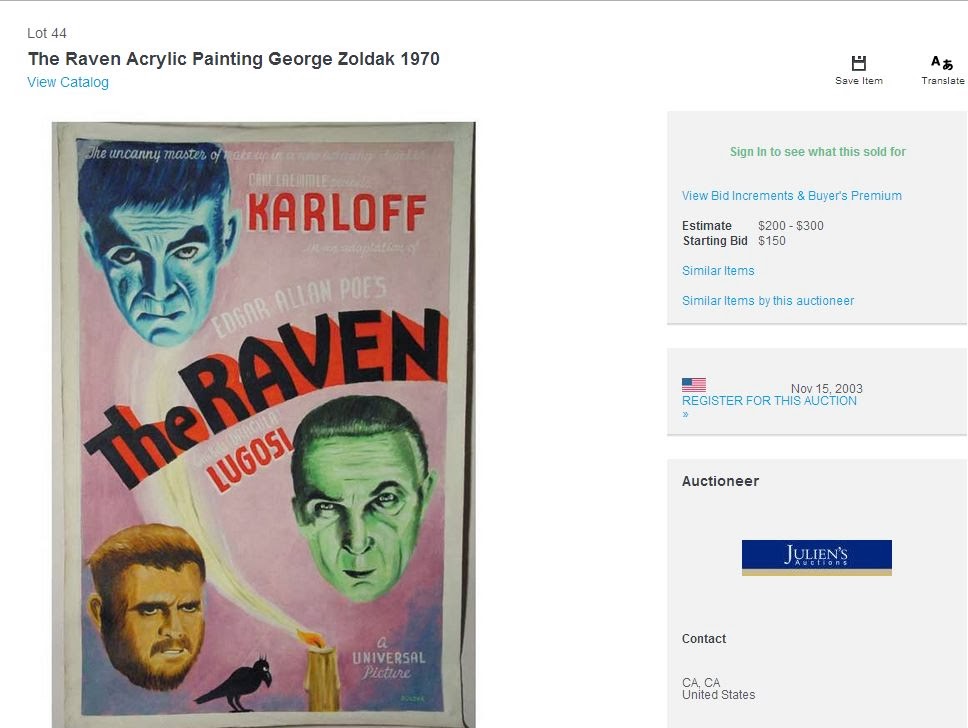Click Sign In to see sold price
968x728 pixels.
tap(817, 152)
